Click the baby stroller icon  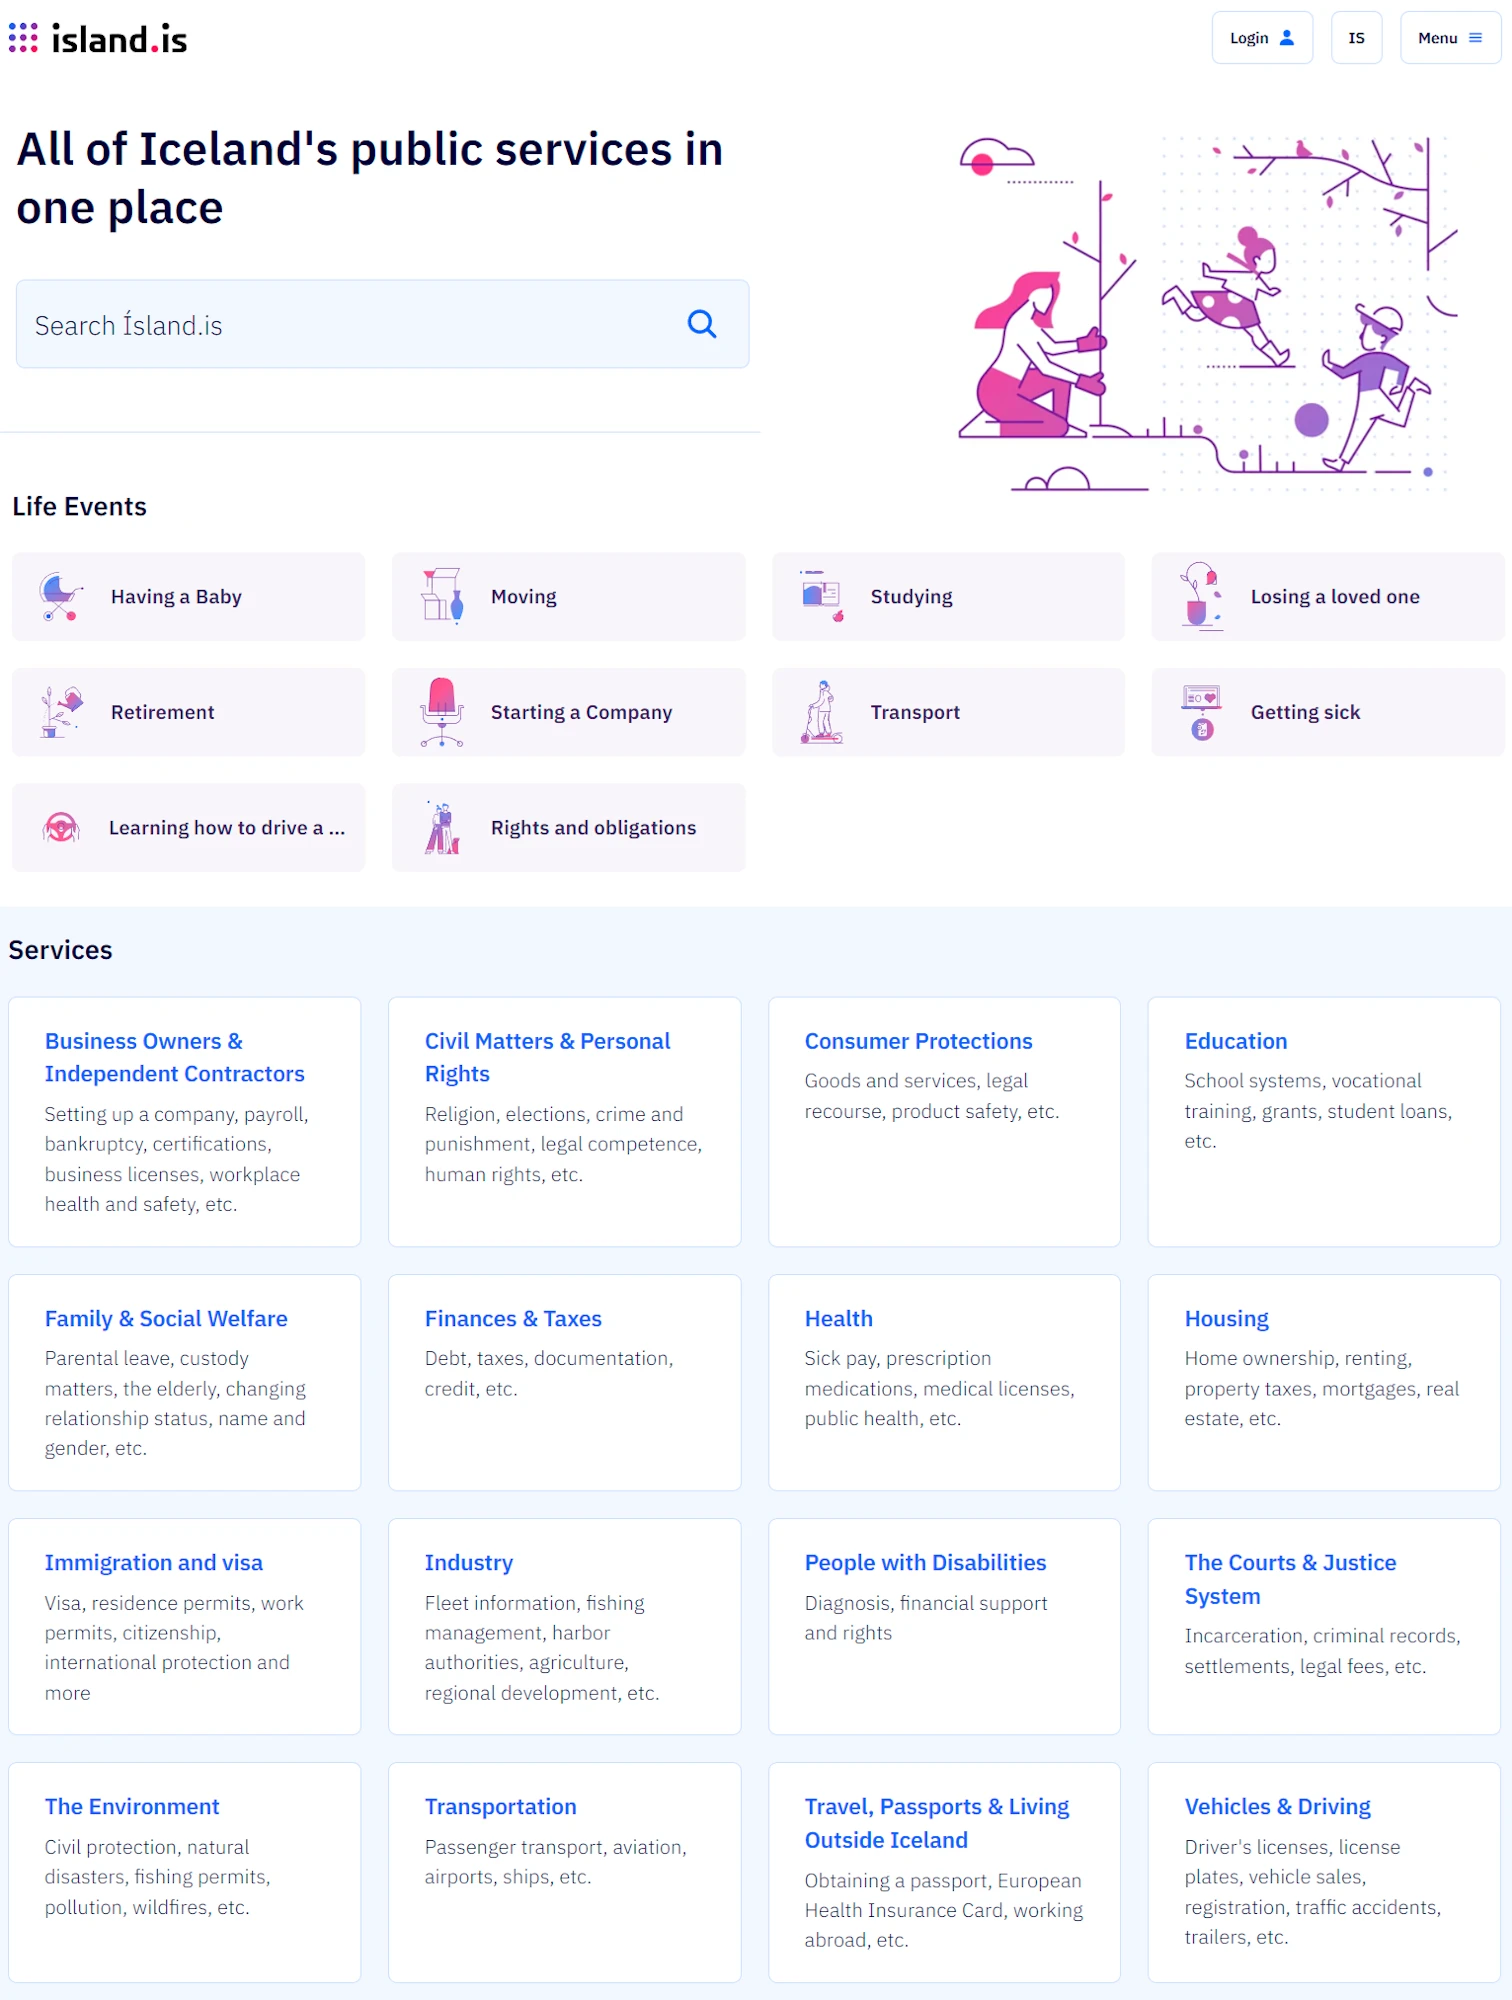pyautogui.click(x=61, y=597)
